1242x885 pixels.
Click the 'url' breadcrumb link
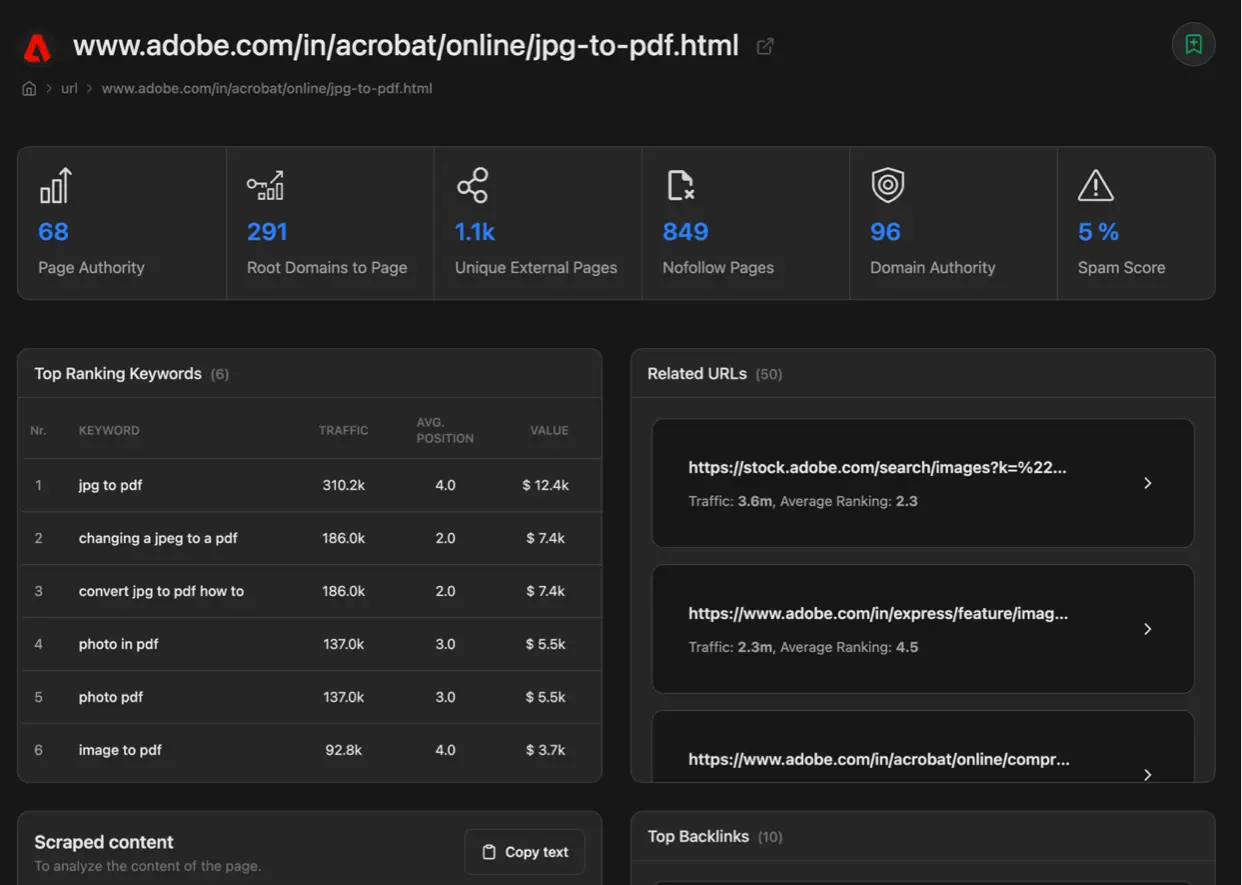(x=69, y=88)
